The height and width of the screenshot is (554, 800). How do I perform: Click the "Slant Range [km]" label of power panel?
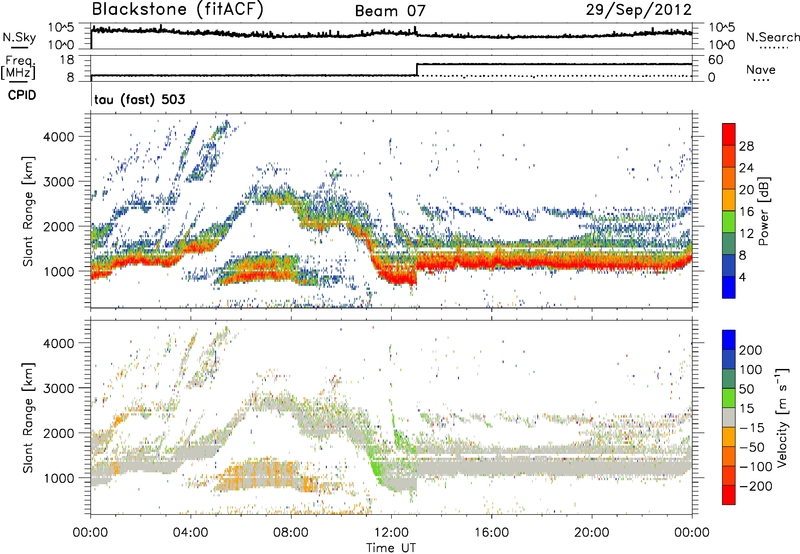coord(28,211)
